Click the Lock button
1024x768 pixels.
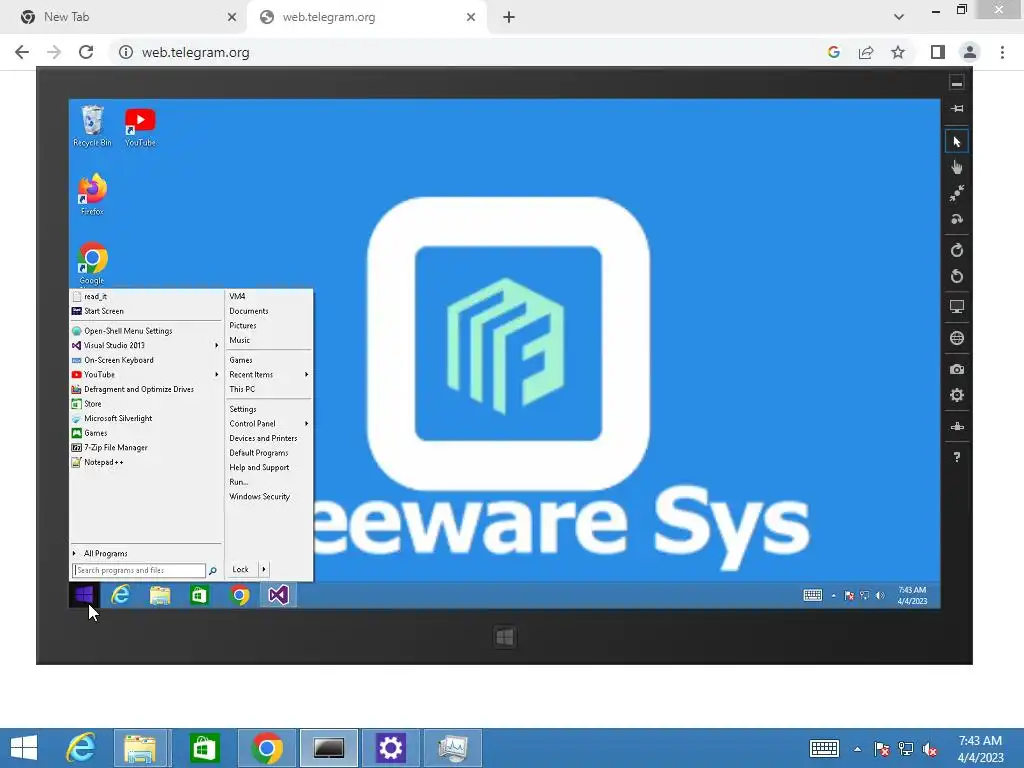point(240,569)
